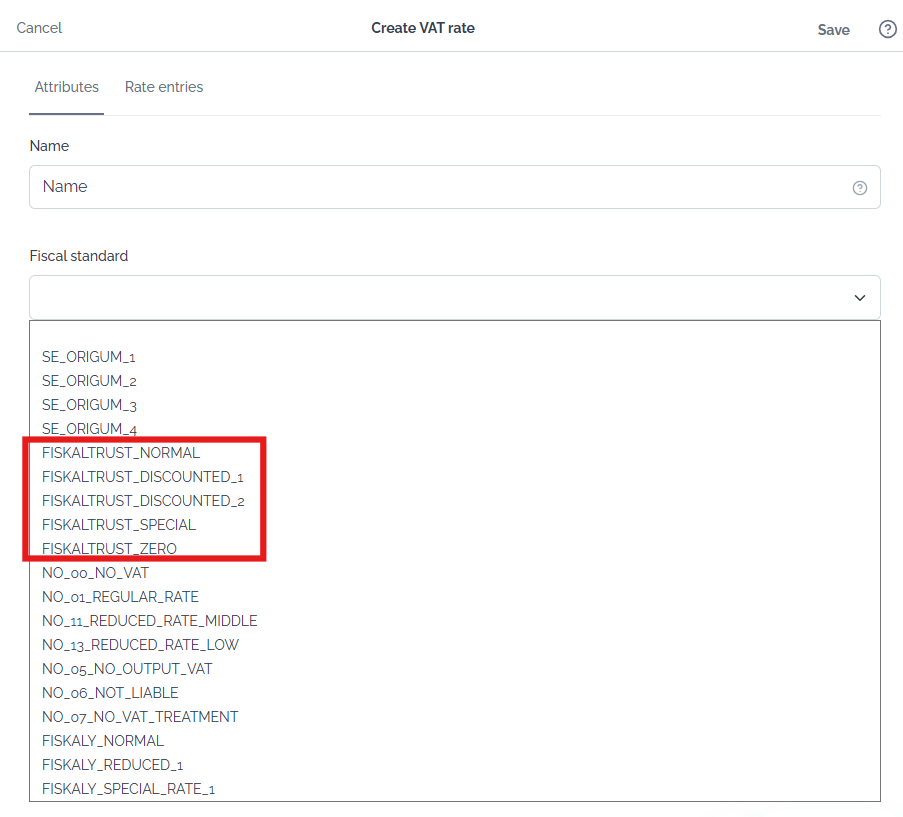Image resolution: width=903 pixels, height=817 pixels.
Task: Switch to Rate entries tab
Action: point(164,87)
